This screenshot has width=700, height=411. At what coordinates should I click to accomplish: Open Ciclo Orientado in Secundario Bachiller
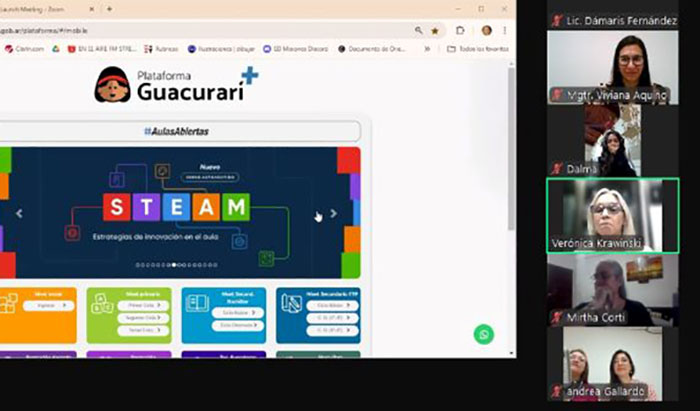[x=238, y=326]
